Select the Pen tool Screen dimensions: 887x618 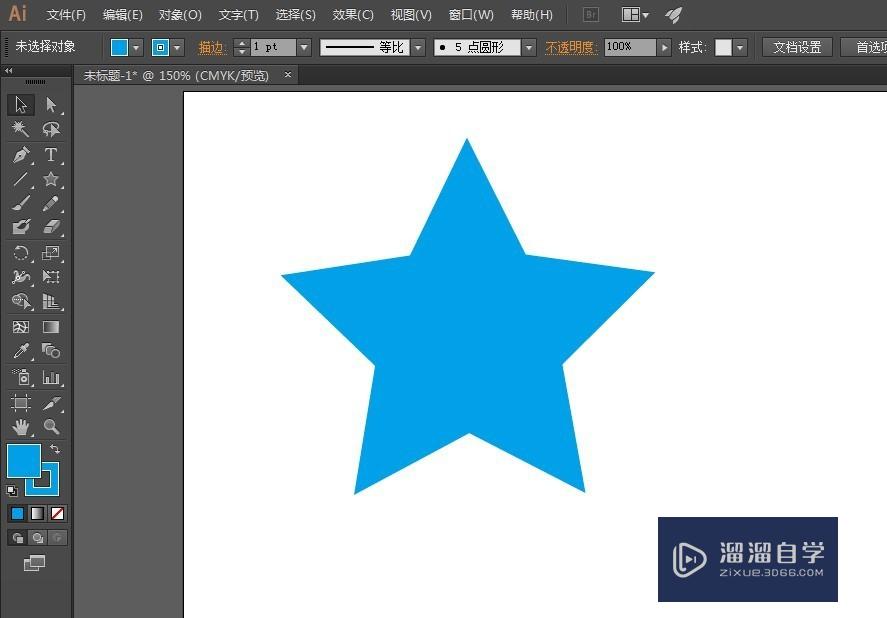pyautogui.click(x=21, y=154)
